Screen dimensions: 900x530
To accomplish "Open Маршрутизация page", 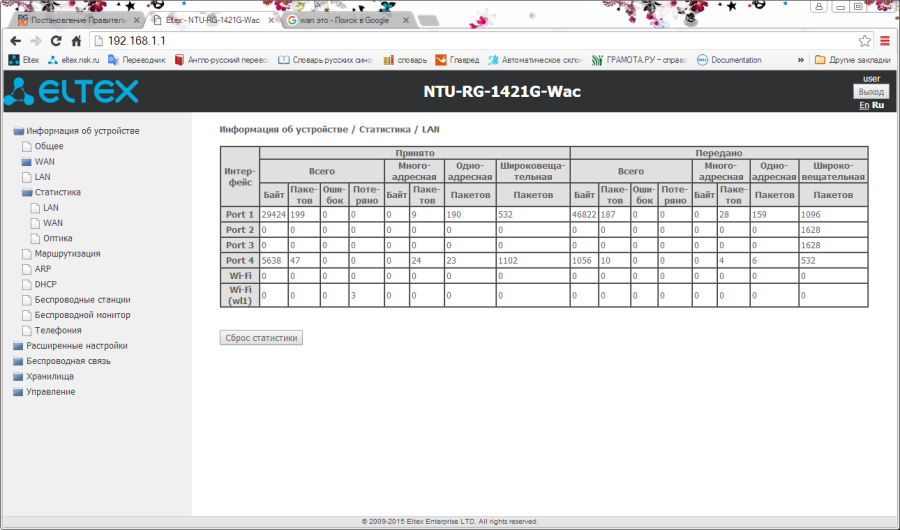I will 61,254.
